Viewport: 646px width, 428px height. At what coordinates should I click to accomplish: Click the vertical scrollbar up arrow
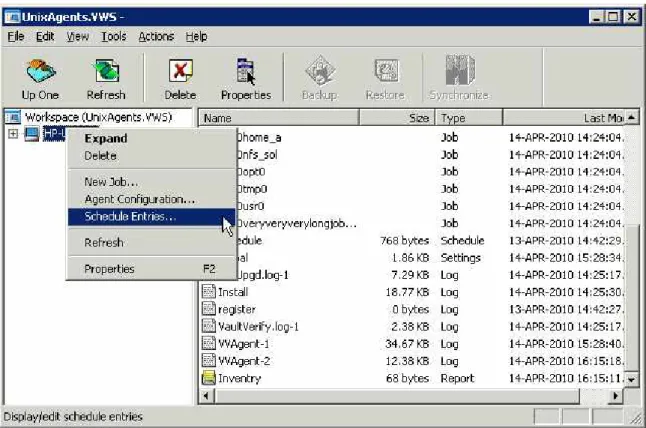(632, 118)
